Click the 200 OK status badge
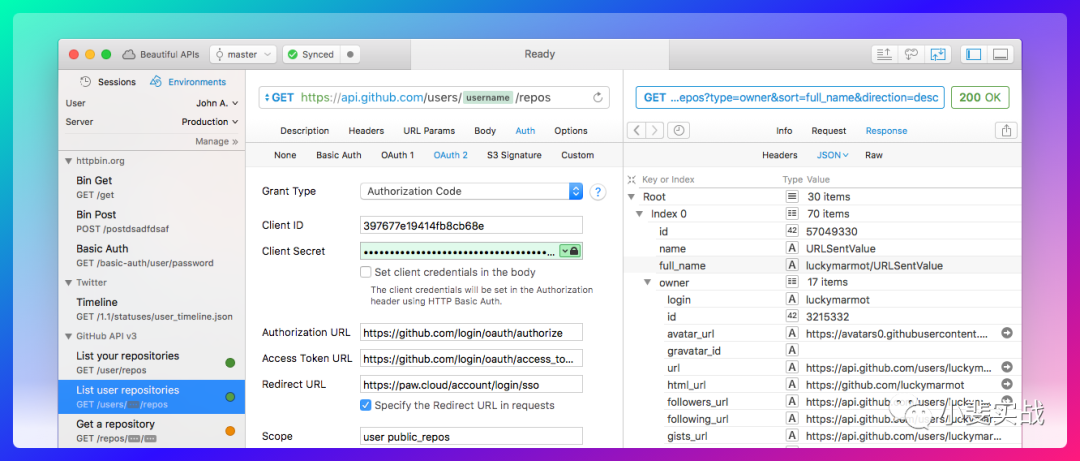The width and height of the screenshot is (1080, 461). point(980,98)
